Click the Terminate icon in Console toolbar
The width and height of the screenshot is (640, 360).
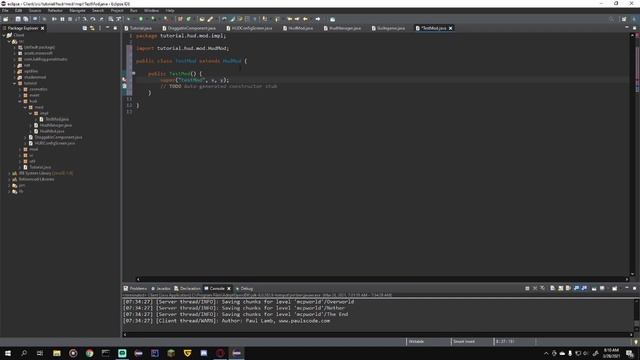pos(527,288)
